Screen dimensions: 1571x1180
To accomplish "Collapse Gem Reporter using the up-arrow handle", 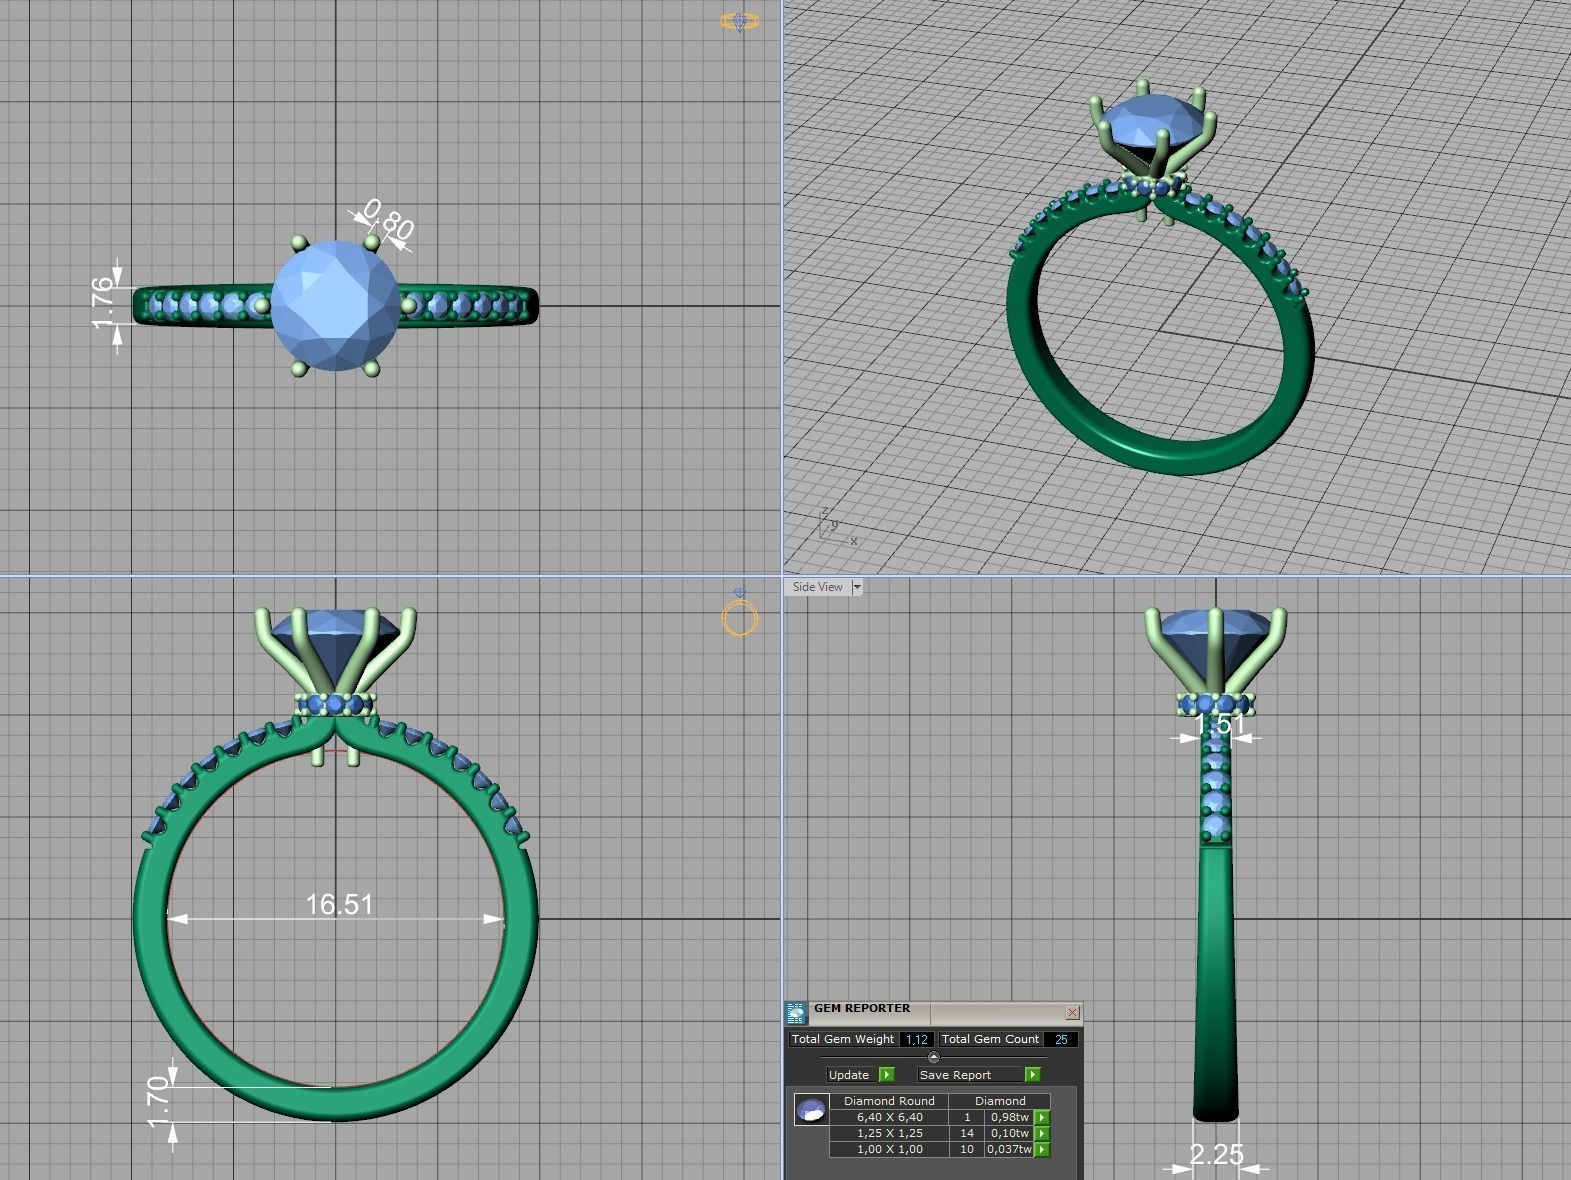I will [x=933, y=1057].
